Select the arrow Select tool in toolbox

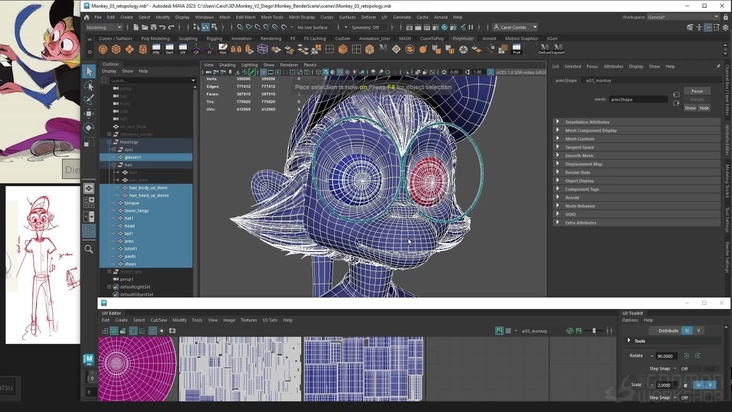coord(89,71)
